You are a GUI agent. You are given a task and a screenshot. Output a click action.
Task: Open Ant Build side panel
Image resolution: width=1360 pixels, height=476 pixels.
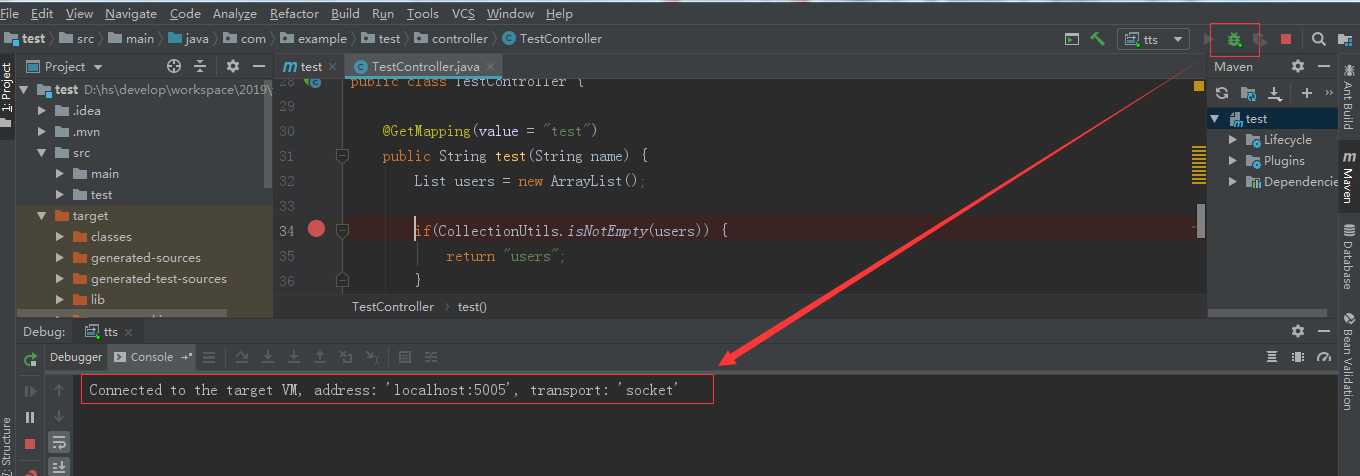point(1348,96)
